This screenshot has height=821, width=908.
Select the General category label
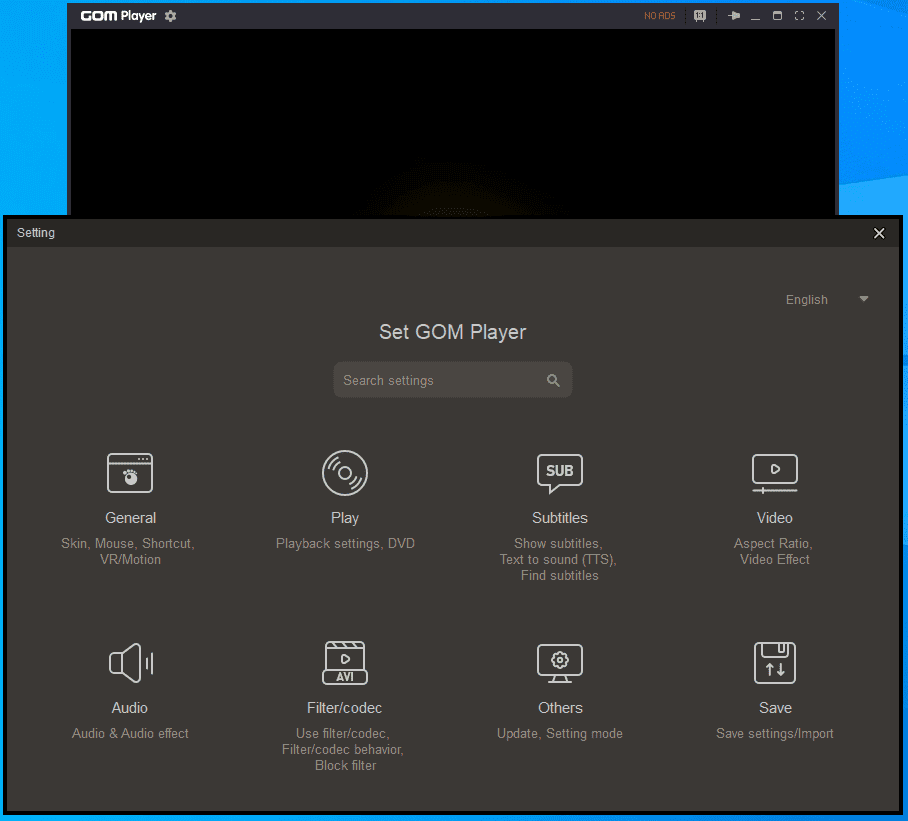(x=130, y=518)
